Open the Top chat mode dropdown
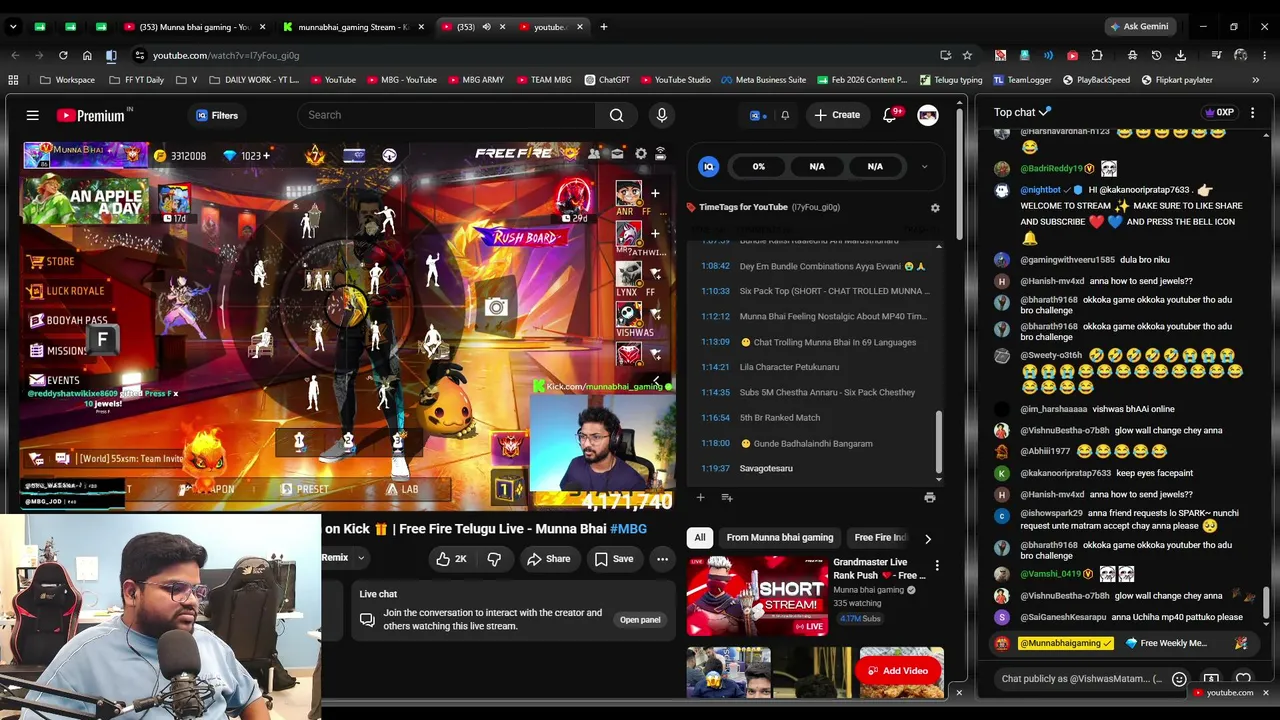 point(1022,113)
